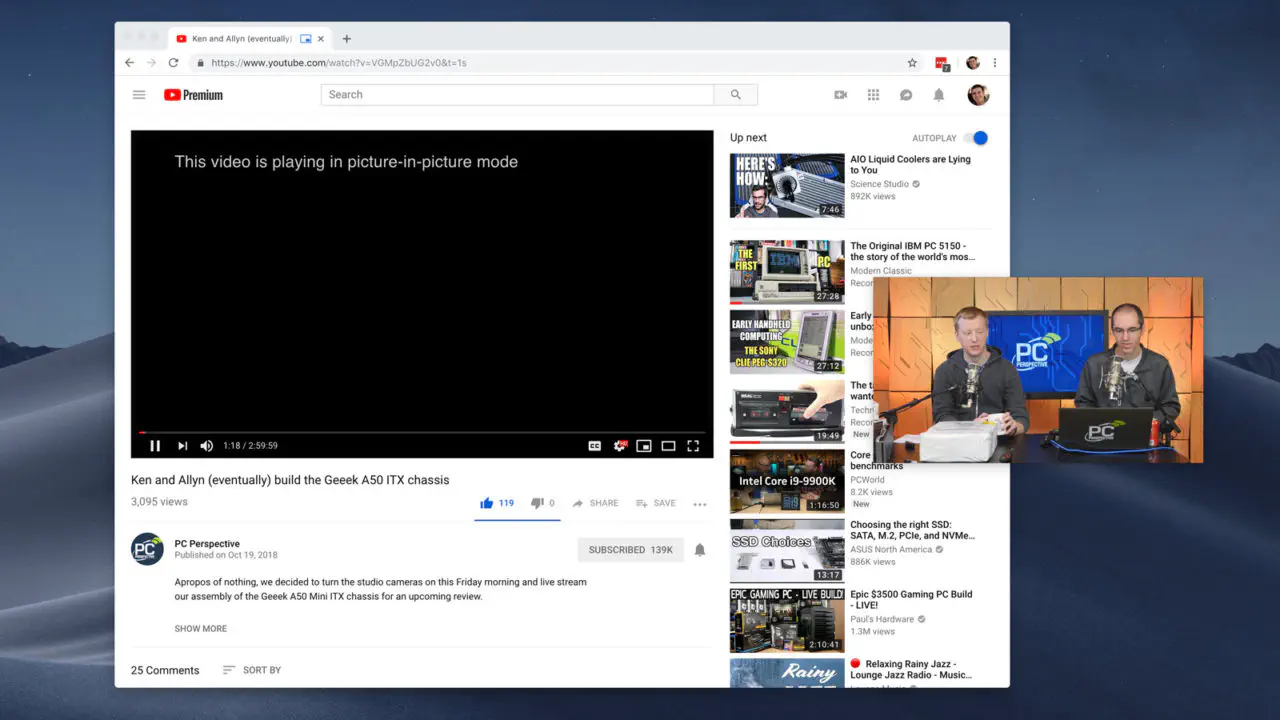
Task: Open the YouTube hamburger guide menu
Action: coord(139,95)
